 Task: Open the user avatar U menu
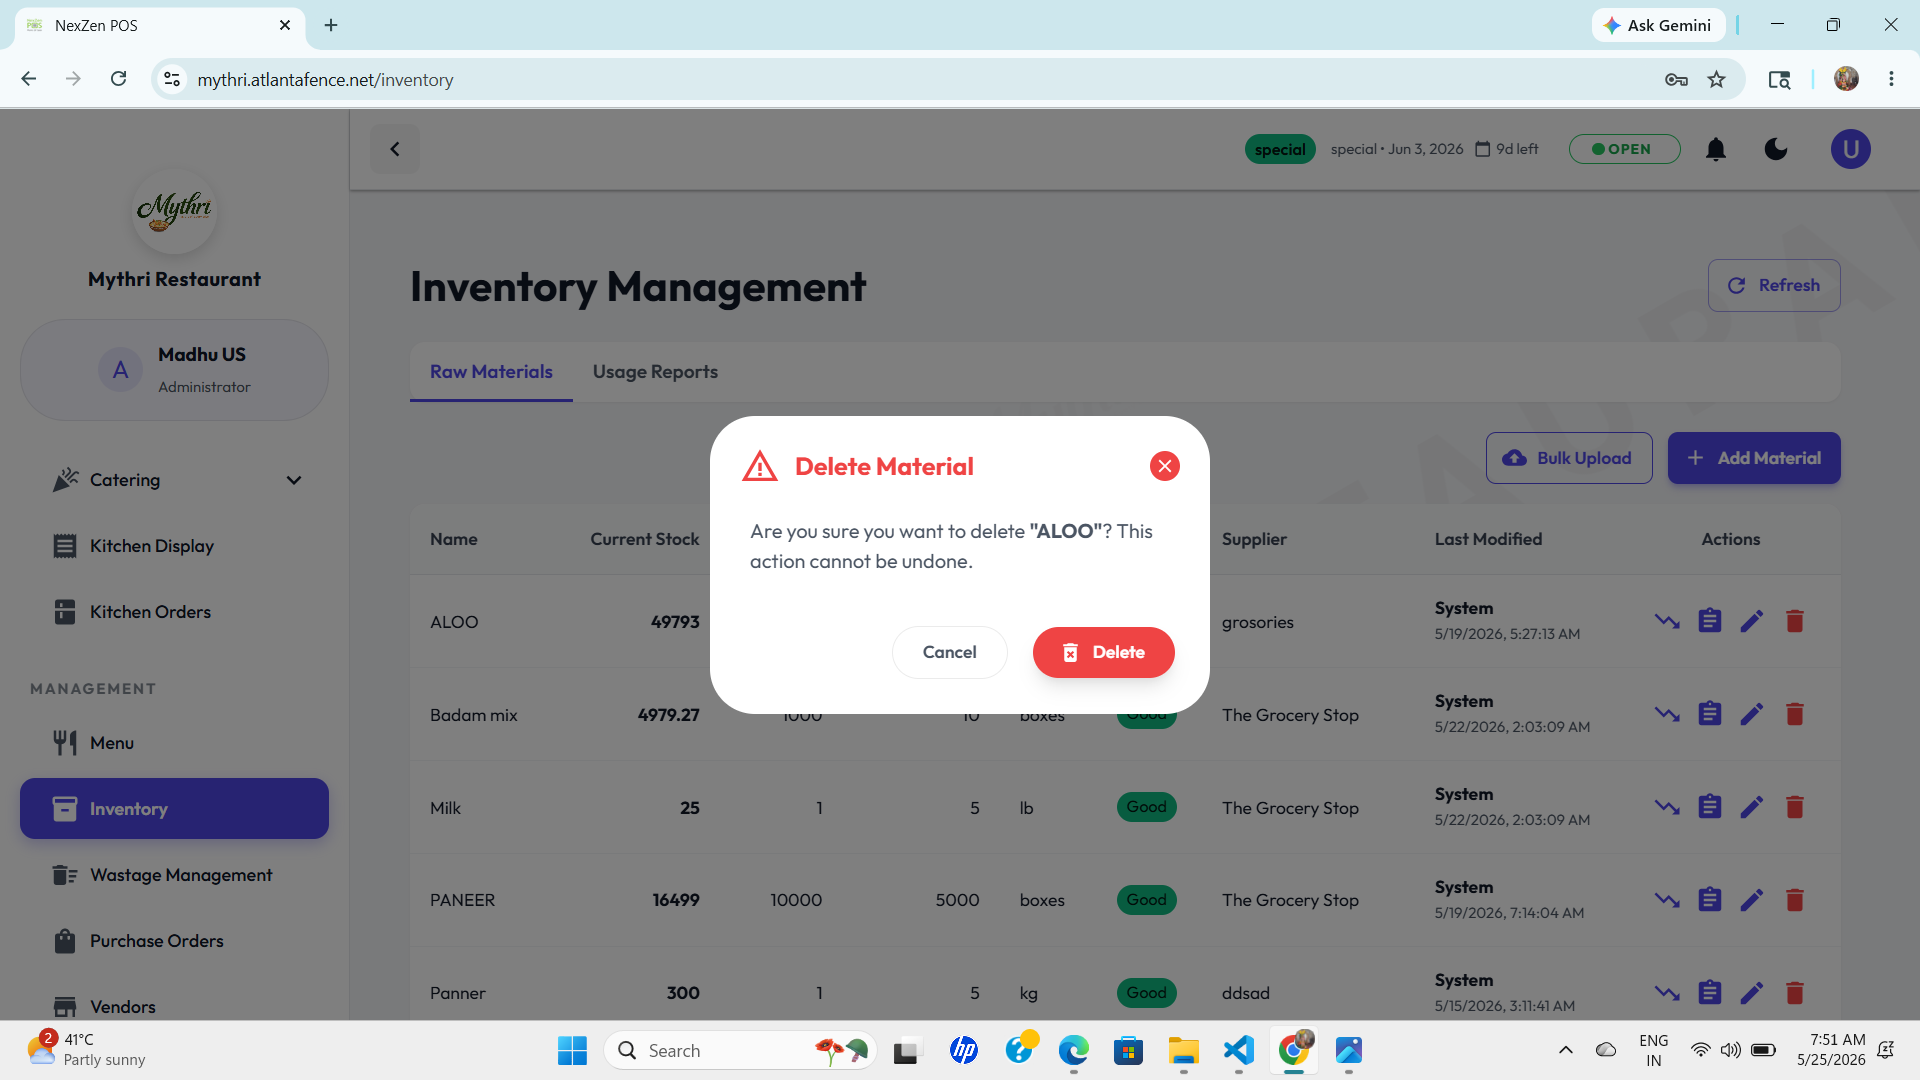pos(1850,149)
